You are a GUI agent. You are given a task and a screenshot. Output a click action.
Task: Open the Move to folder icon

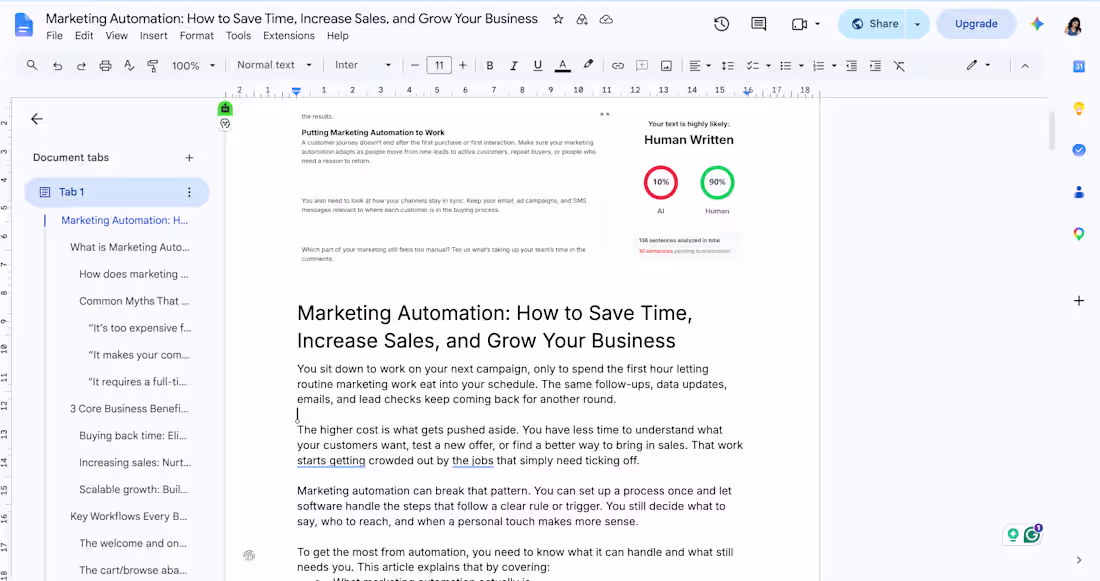582,20
